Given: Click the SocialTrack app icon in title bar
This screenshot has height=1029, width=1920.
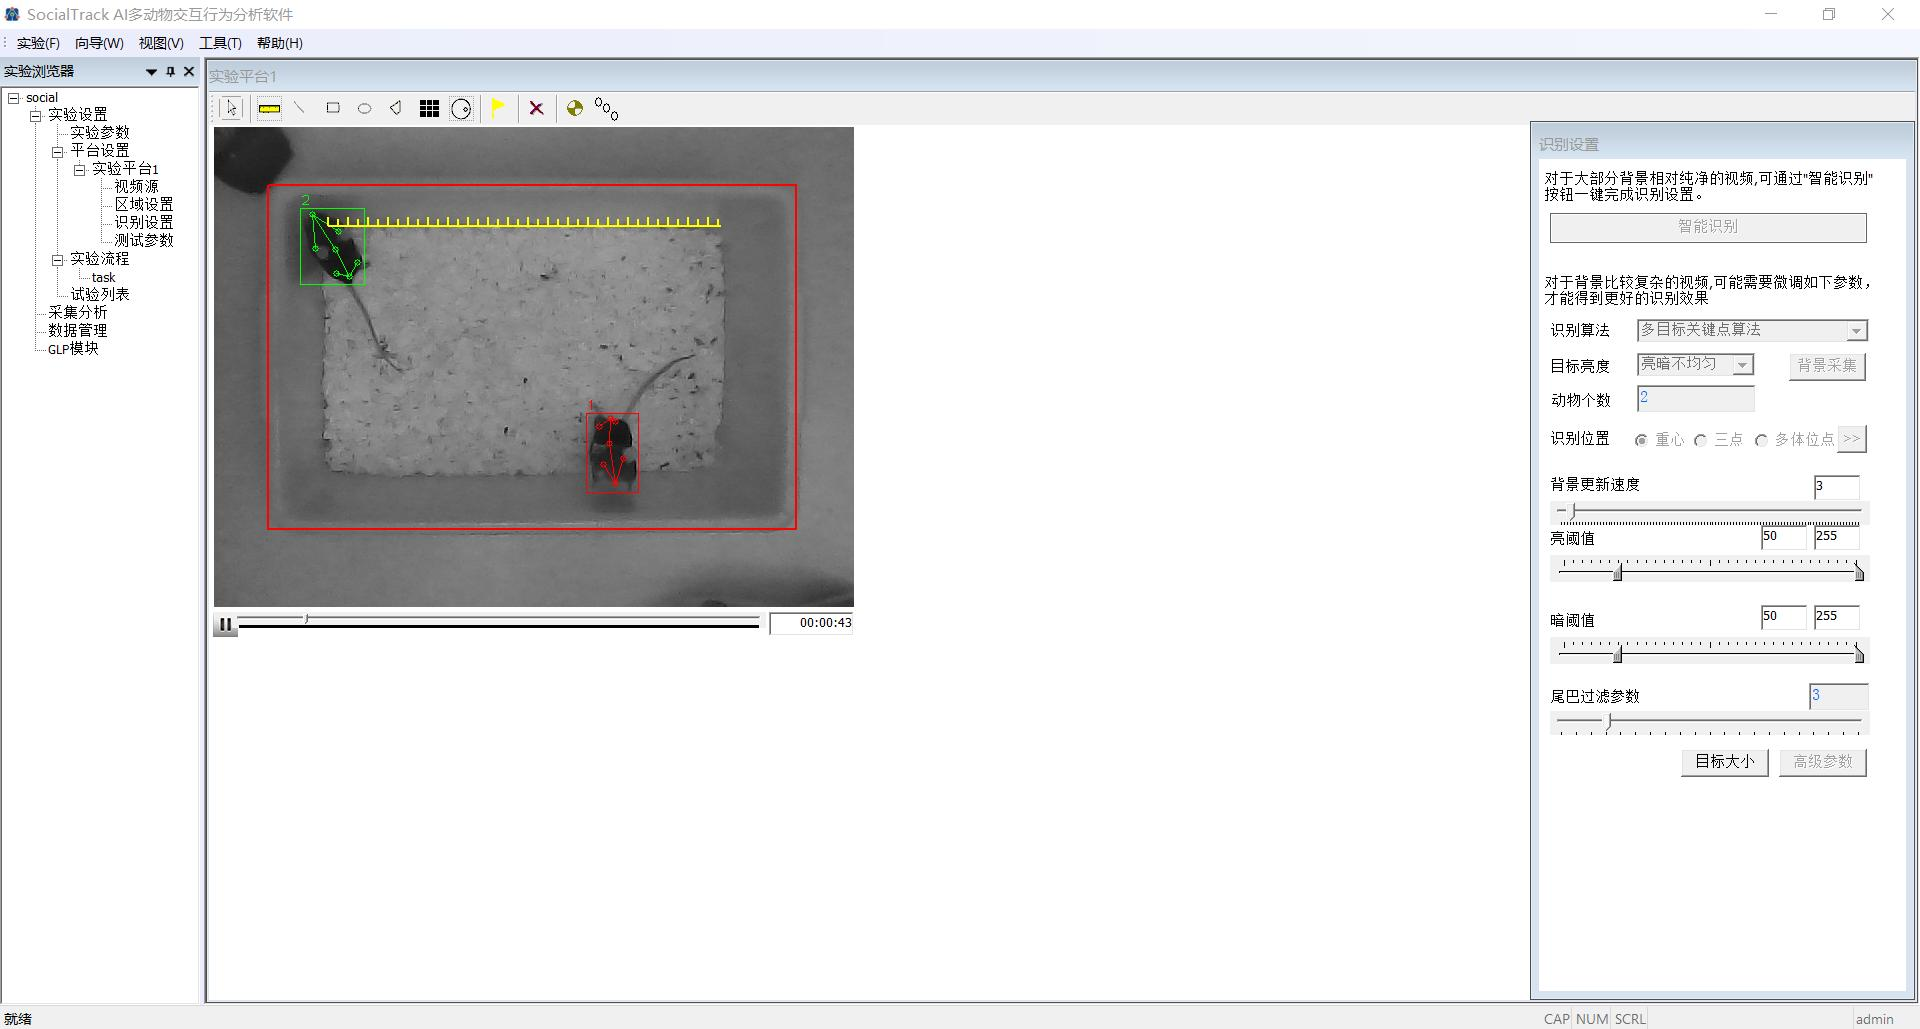Looking at the screenshot, I should point(12,14).
